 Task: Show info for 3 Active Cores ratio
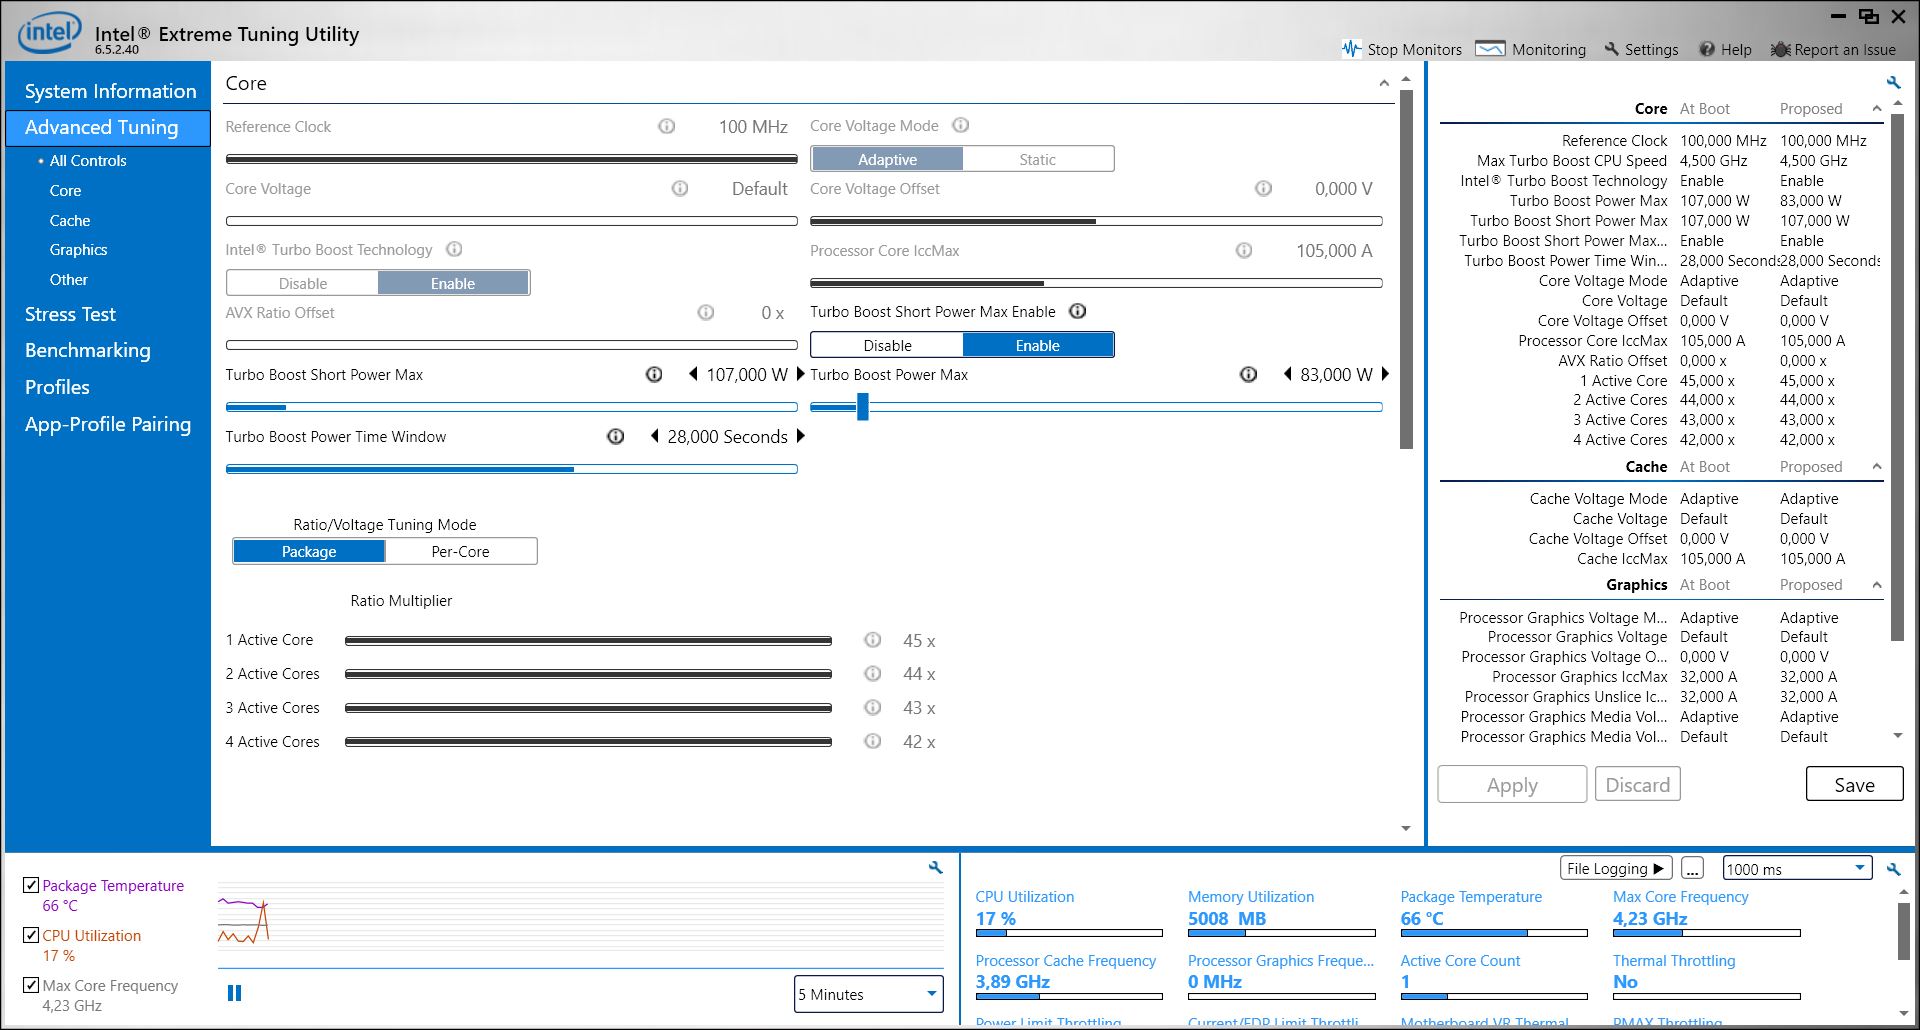point(873,708)
